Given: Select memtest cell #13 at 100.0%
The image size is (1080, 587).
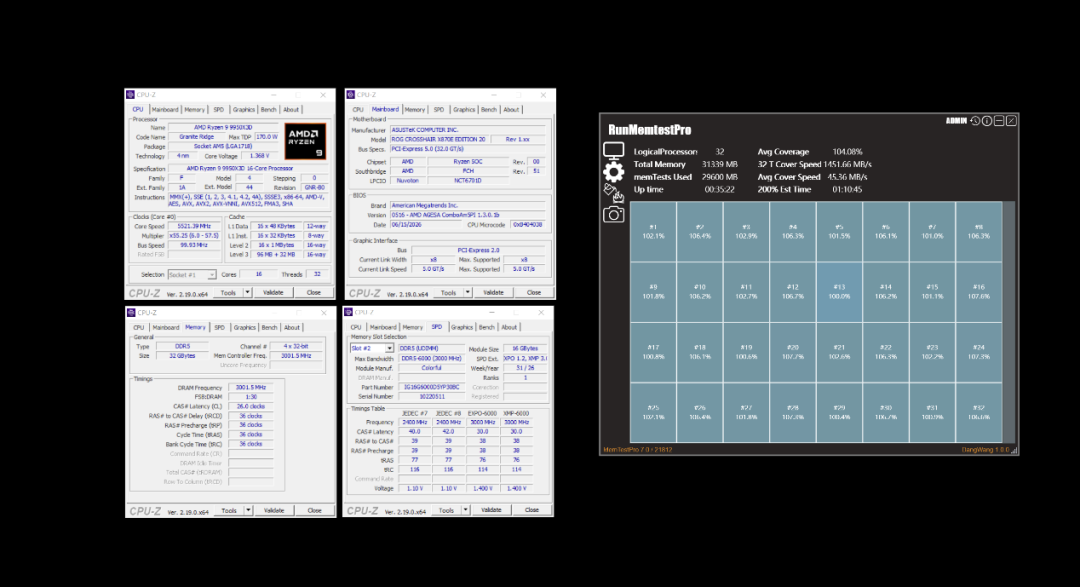Looking at the screenshot, I should click(x=839, y=292).
